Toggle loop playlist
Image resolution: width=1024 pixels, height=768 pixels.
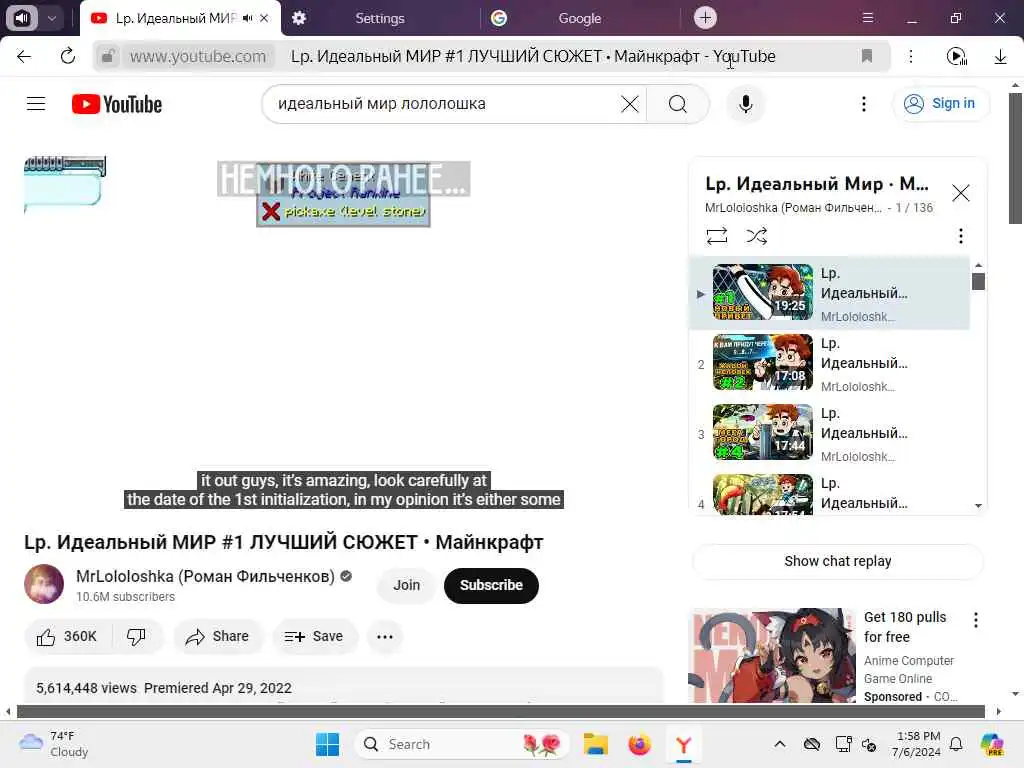pyautogui.click(x=716, y=236)
